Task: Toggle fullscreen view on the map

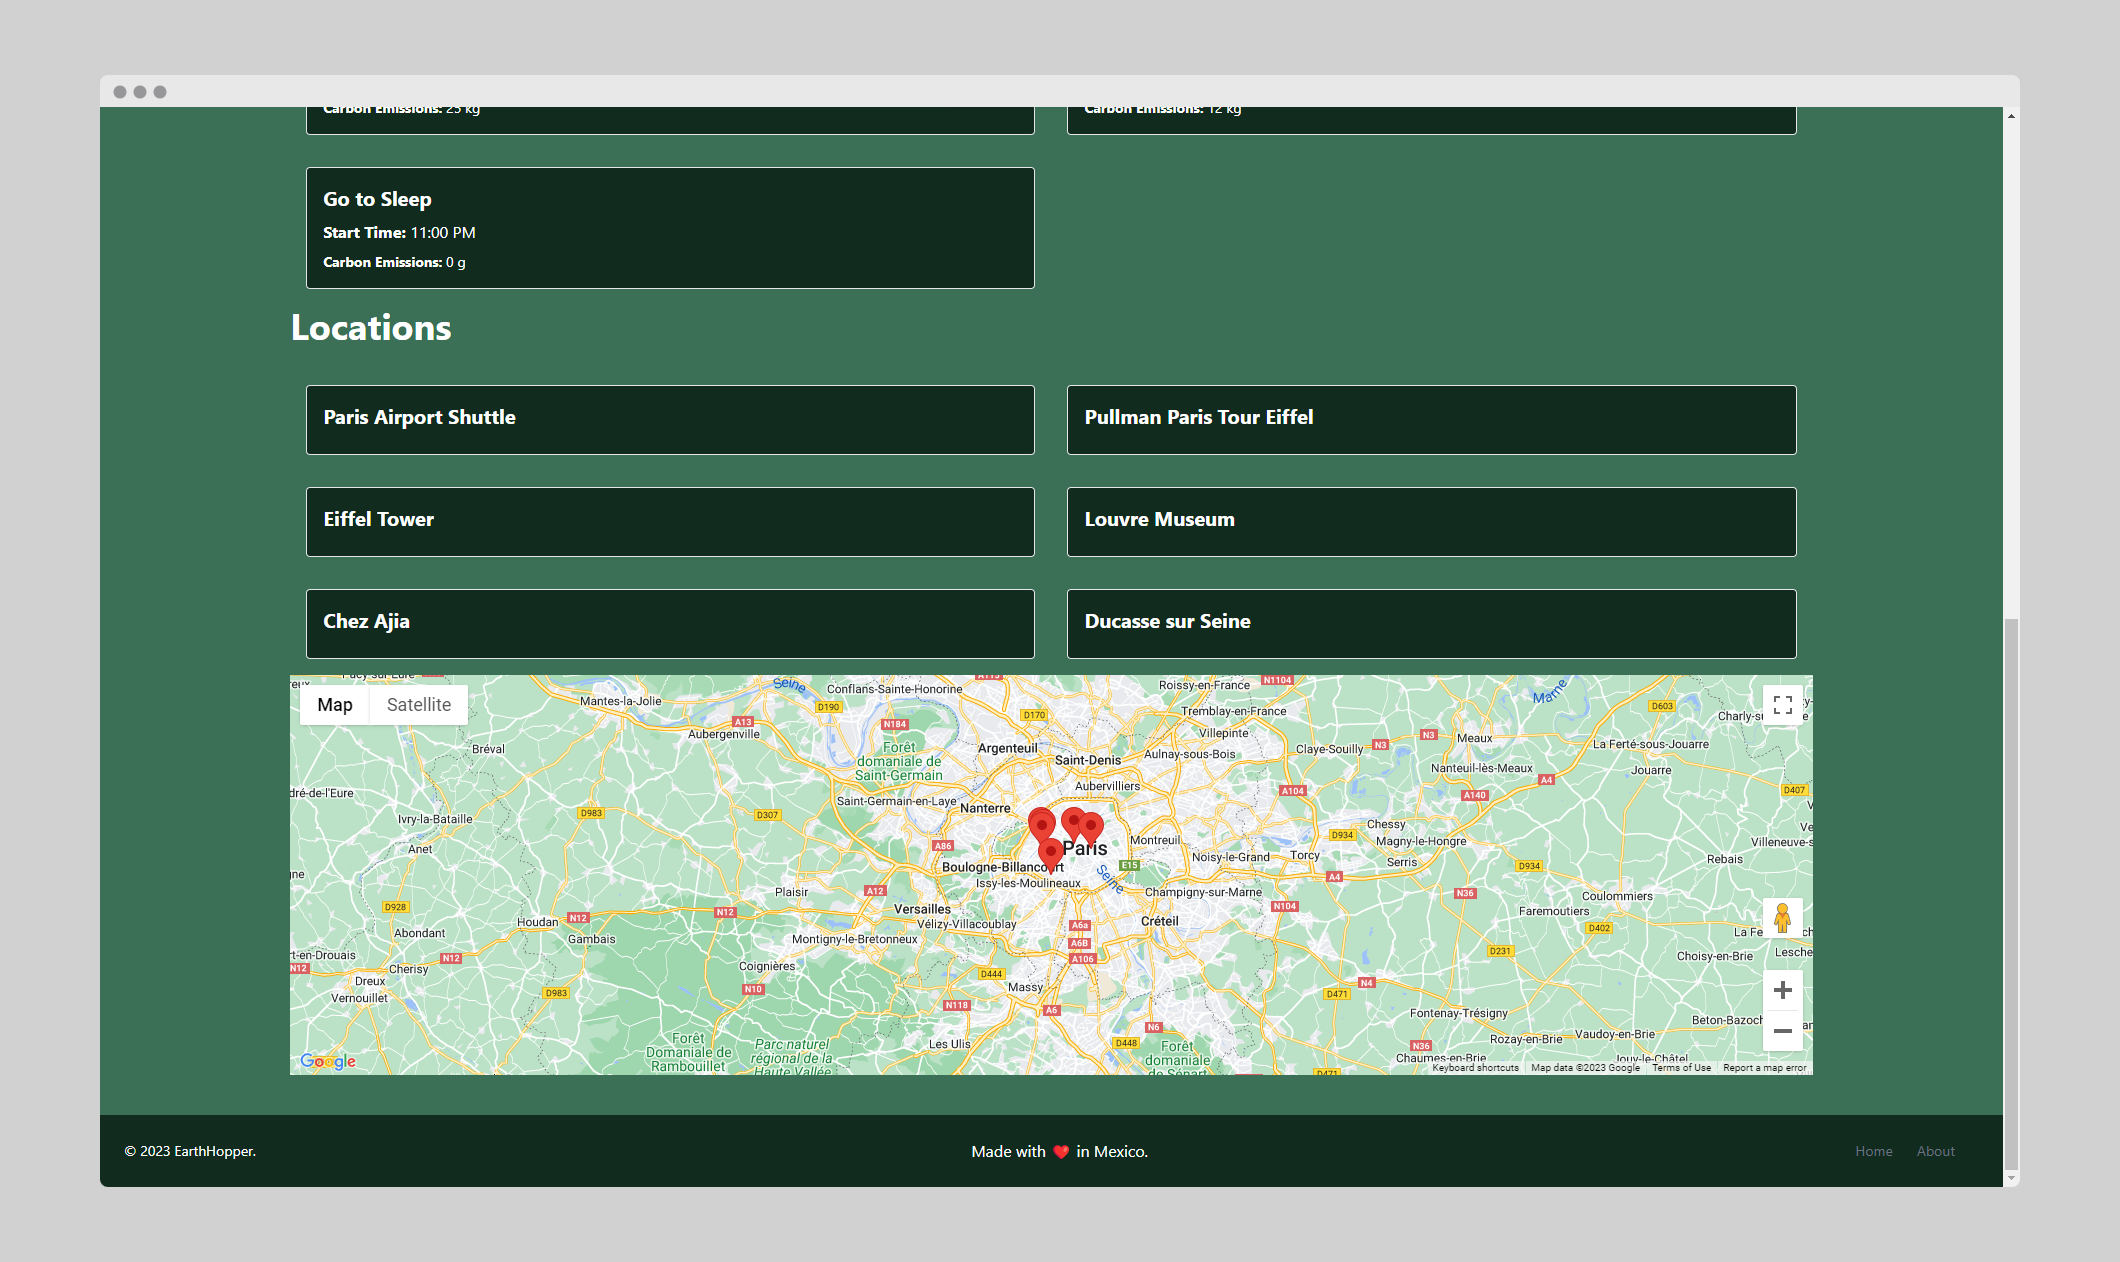Action: tap(1782, 705)
